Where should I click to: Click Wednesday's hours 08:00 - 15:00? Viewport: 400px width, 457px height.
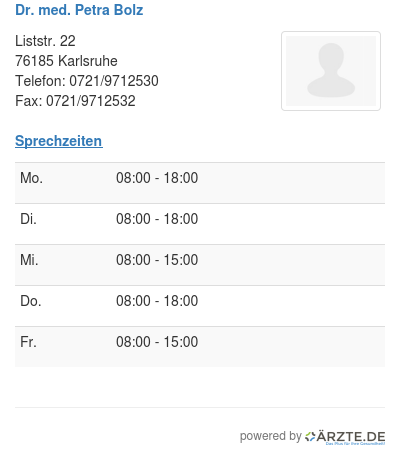[x=157, y=260]
